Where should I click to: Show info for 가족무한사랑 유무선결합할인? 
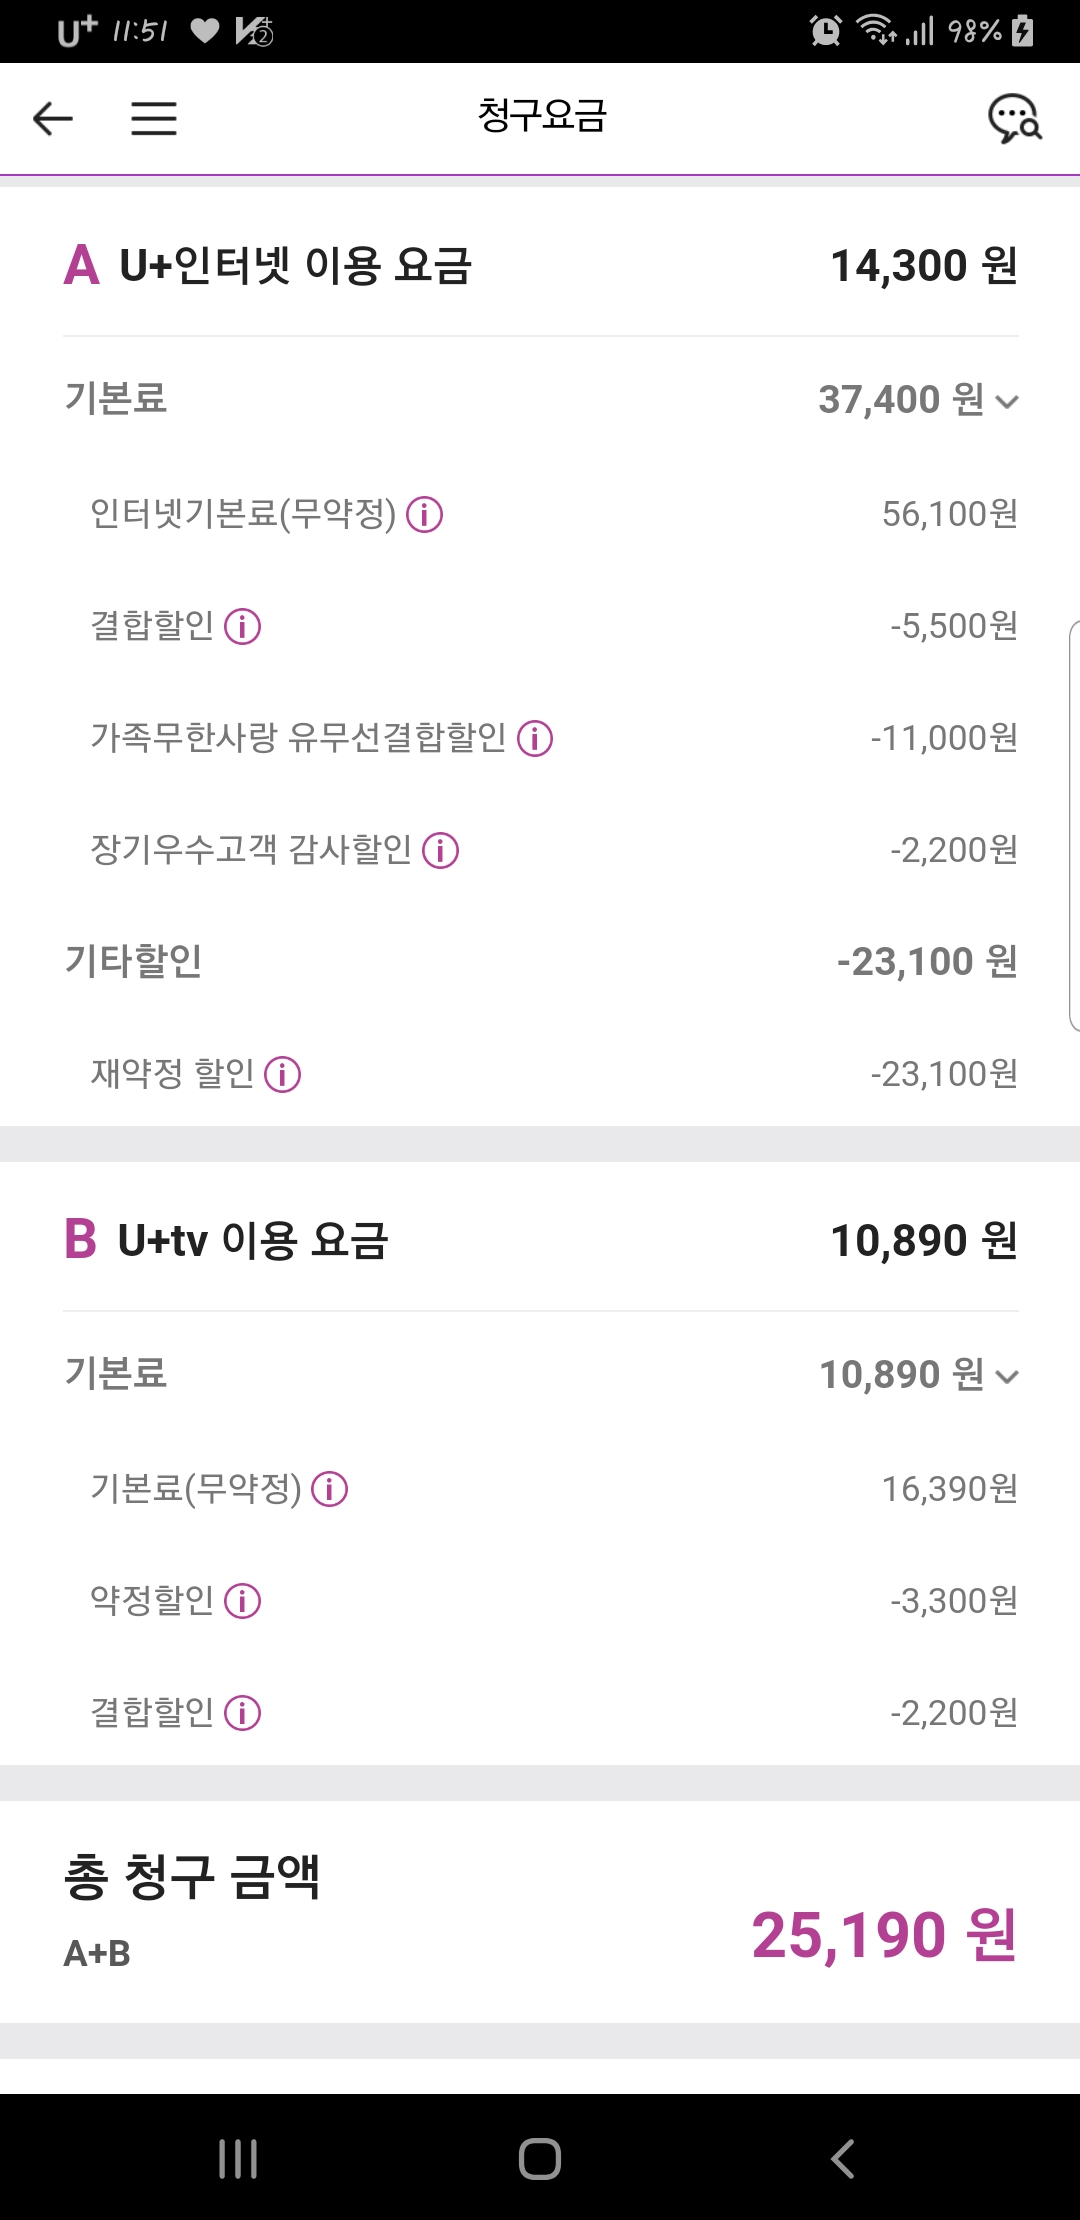(x=535, y=739)
